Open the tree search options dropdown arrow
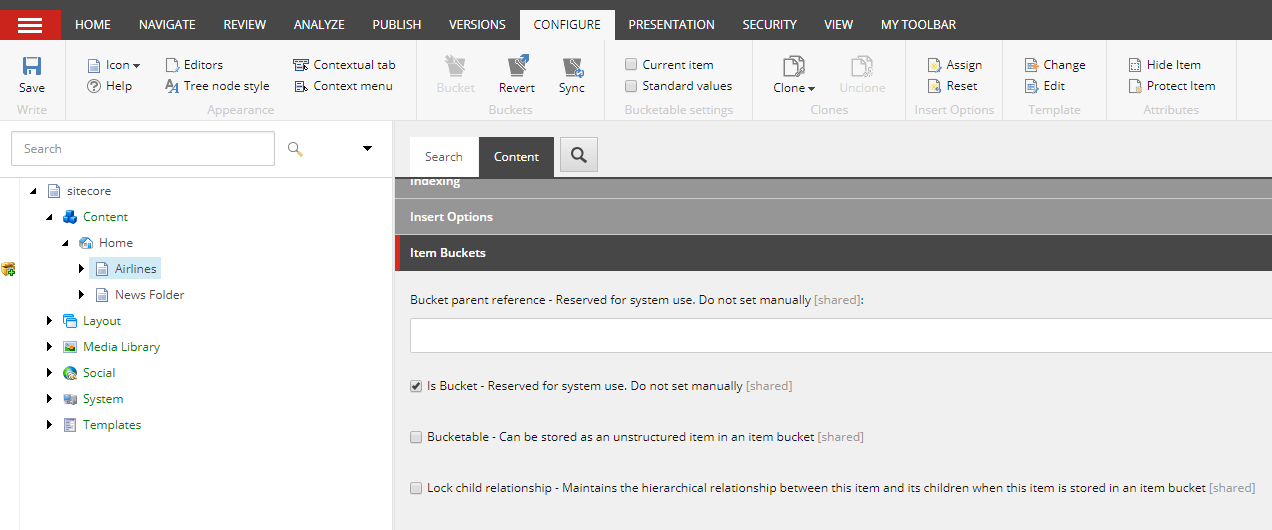The width and height of the screenshot is (1272, 530). click(x=367, y=148)
